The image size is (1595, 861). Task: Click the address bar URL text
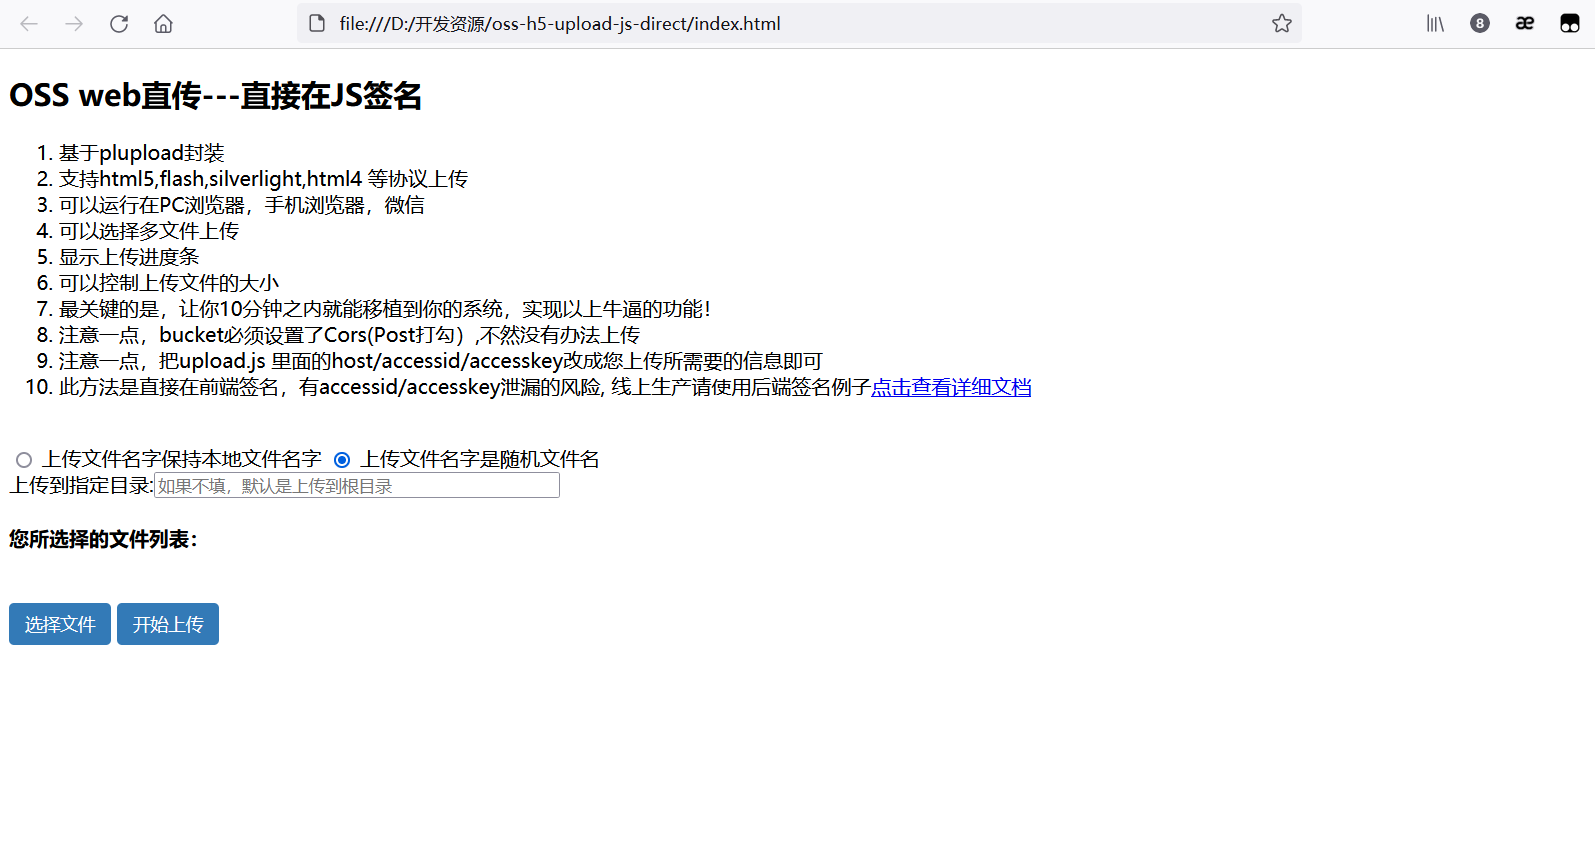coord(560,24)
